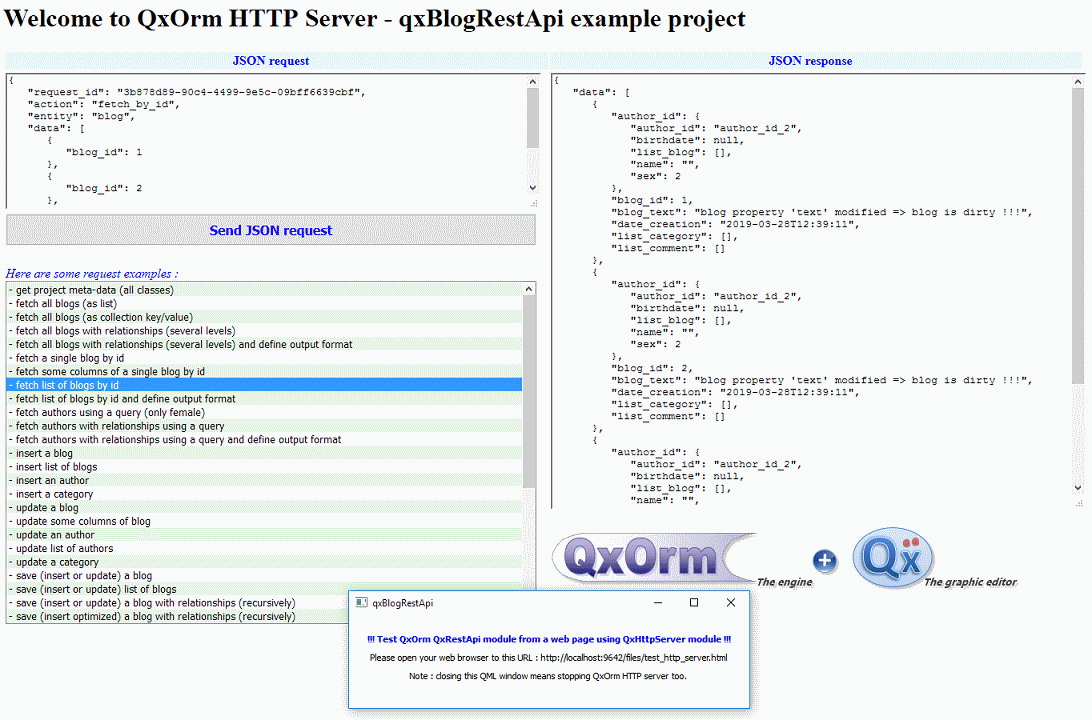Click the qxBlogRestApi window title bar icon

click(363, 603)
